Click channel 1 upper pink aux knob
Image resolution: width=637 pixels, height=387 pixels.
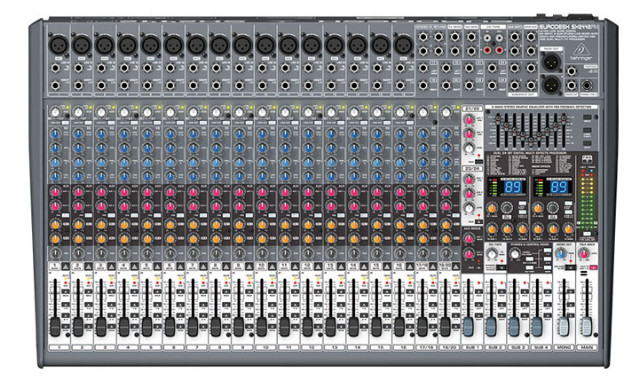(55, 192)
